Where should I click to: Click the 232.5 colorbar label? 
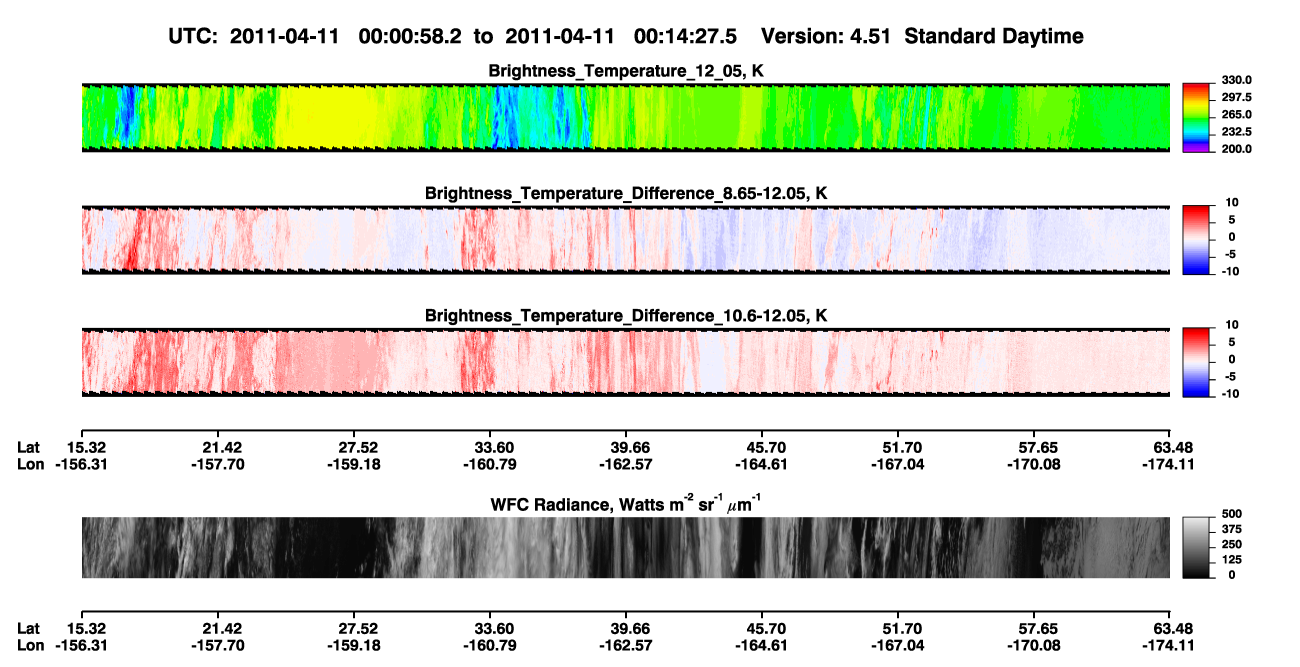coord(1236,131)
